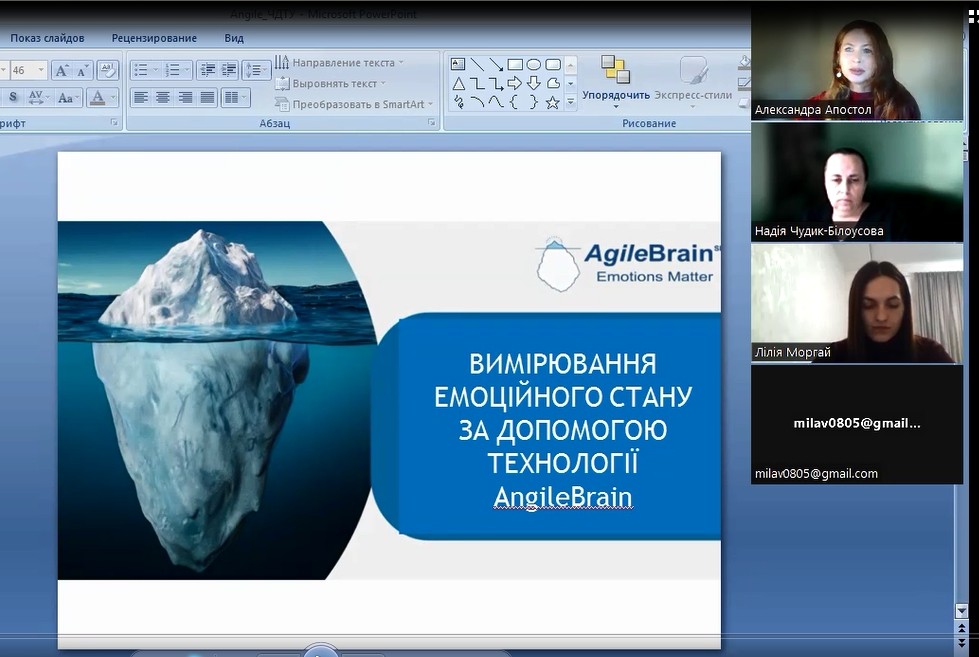Select the freeform shape
The width and height of the screenshot is (979, 657).
coord(553,83)
